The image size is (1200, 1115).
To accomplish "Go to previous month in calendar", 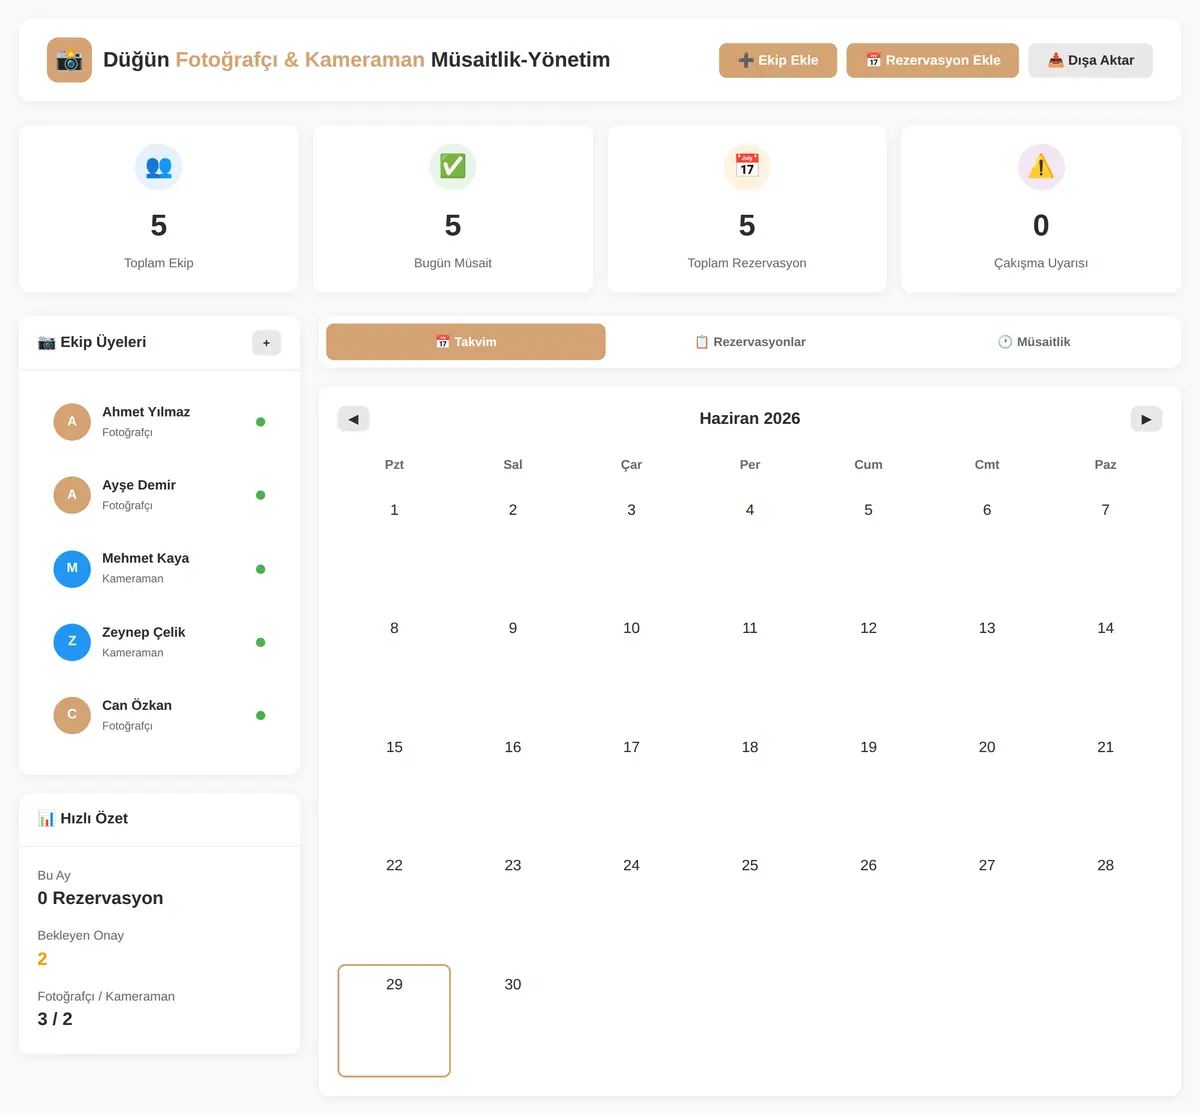I will click(x=353, y=419).
